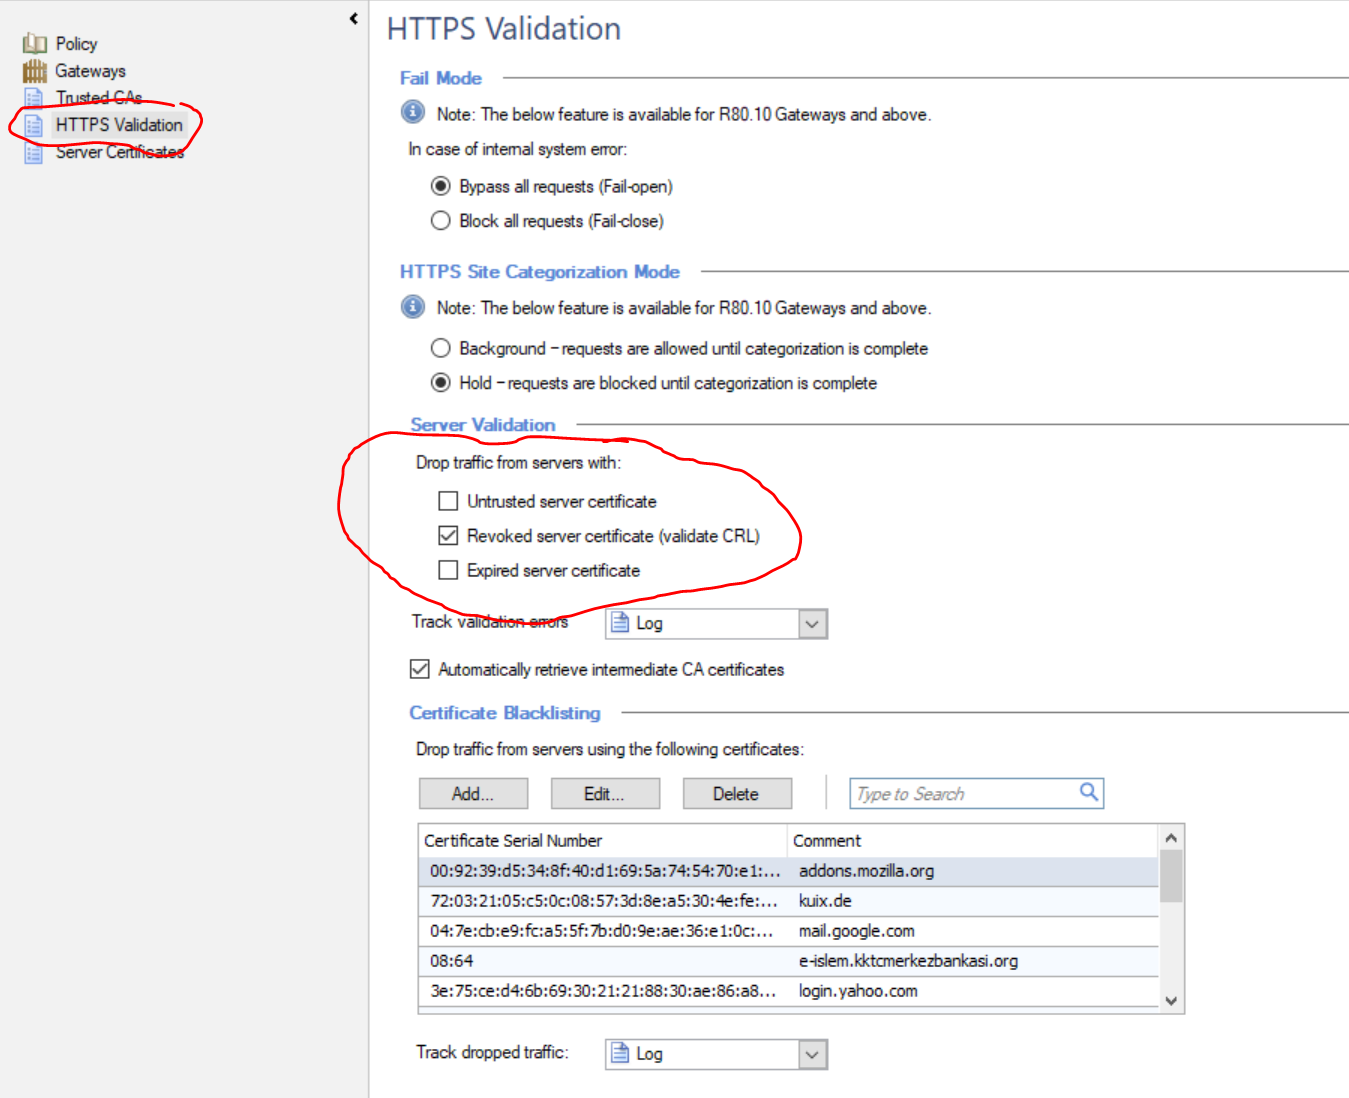
Task: Click the HTTPS Validation page icon
Action: pyautogui.click(x=33, y=125)
